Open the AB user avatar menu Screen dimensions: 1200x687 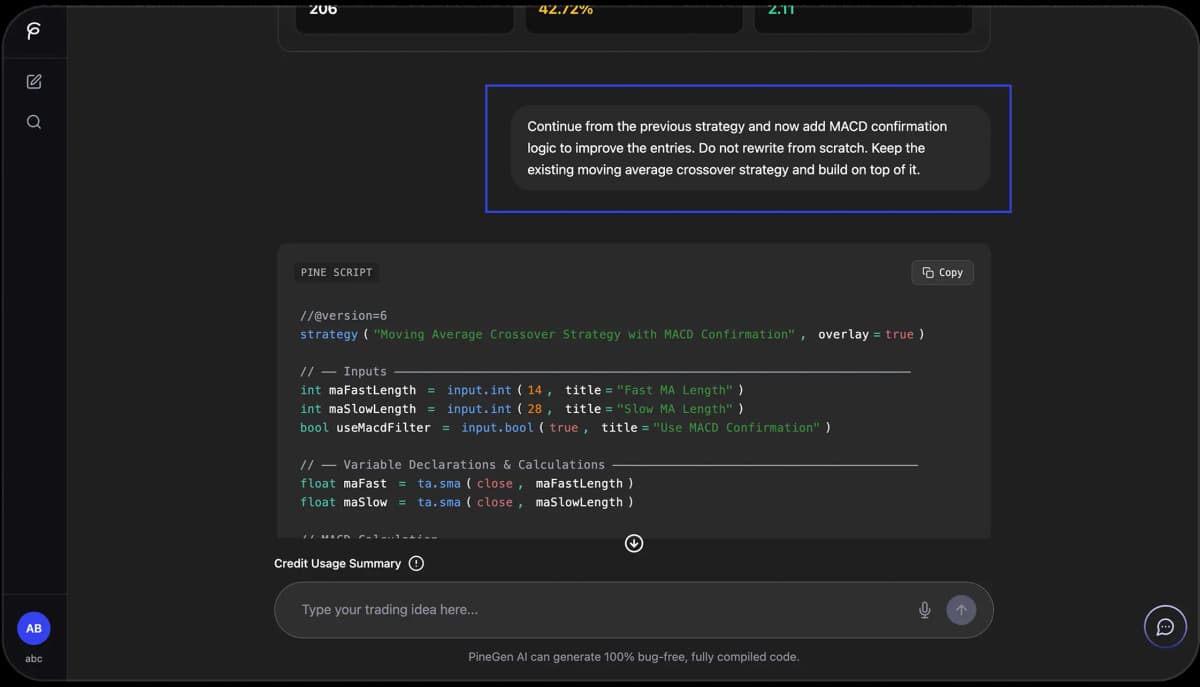pos(34,628)
